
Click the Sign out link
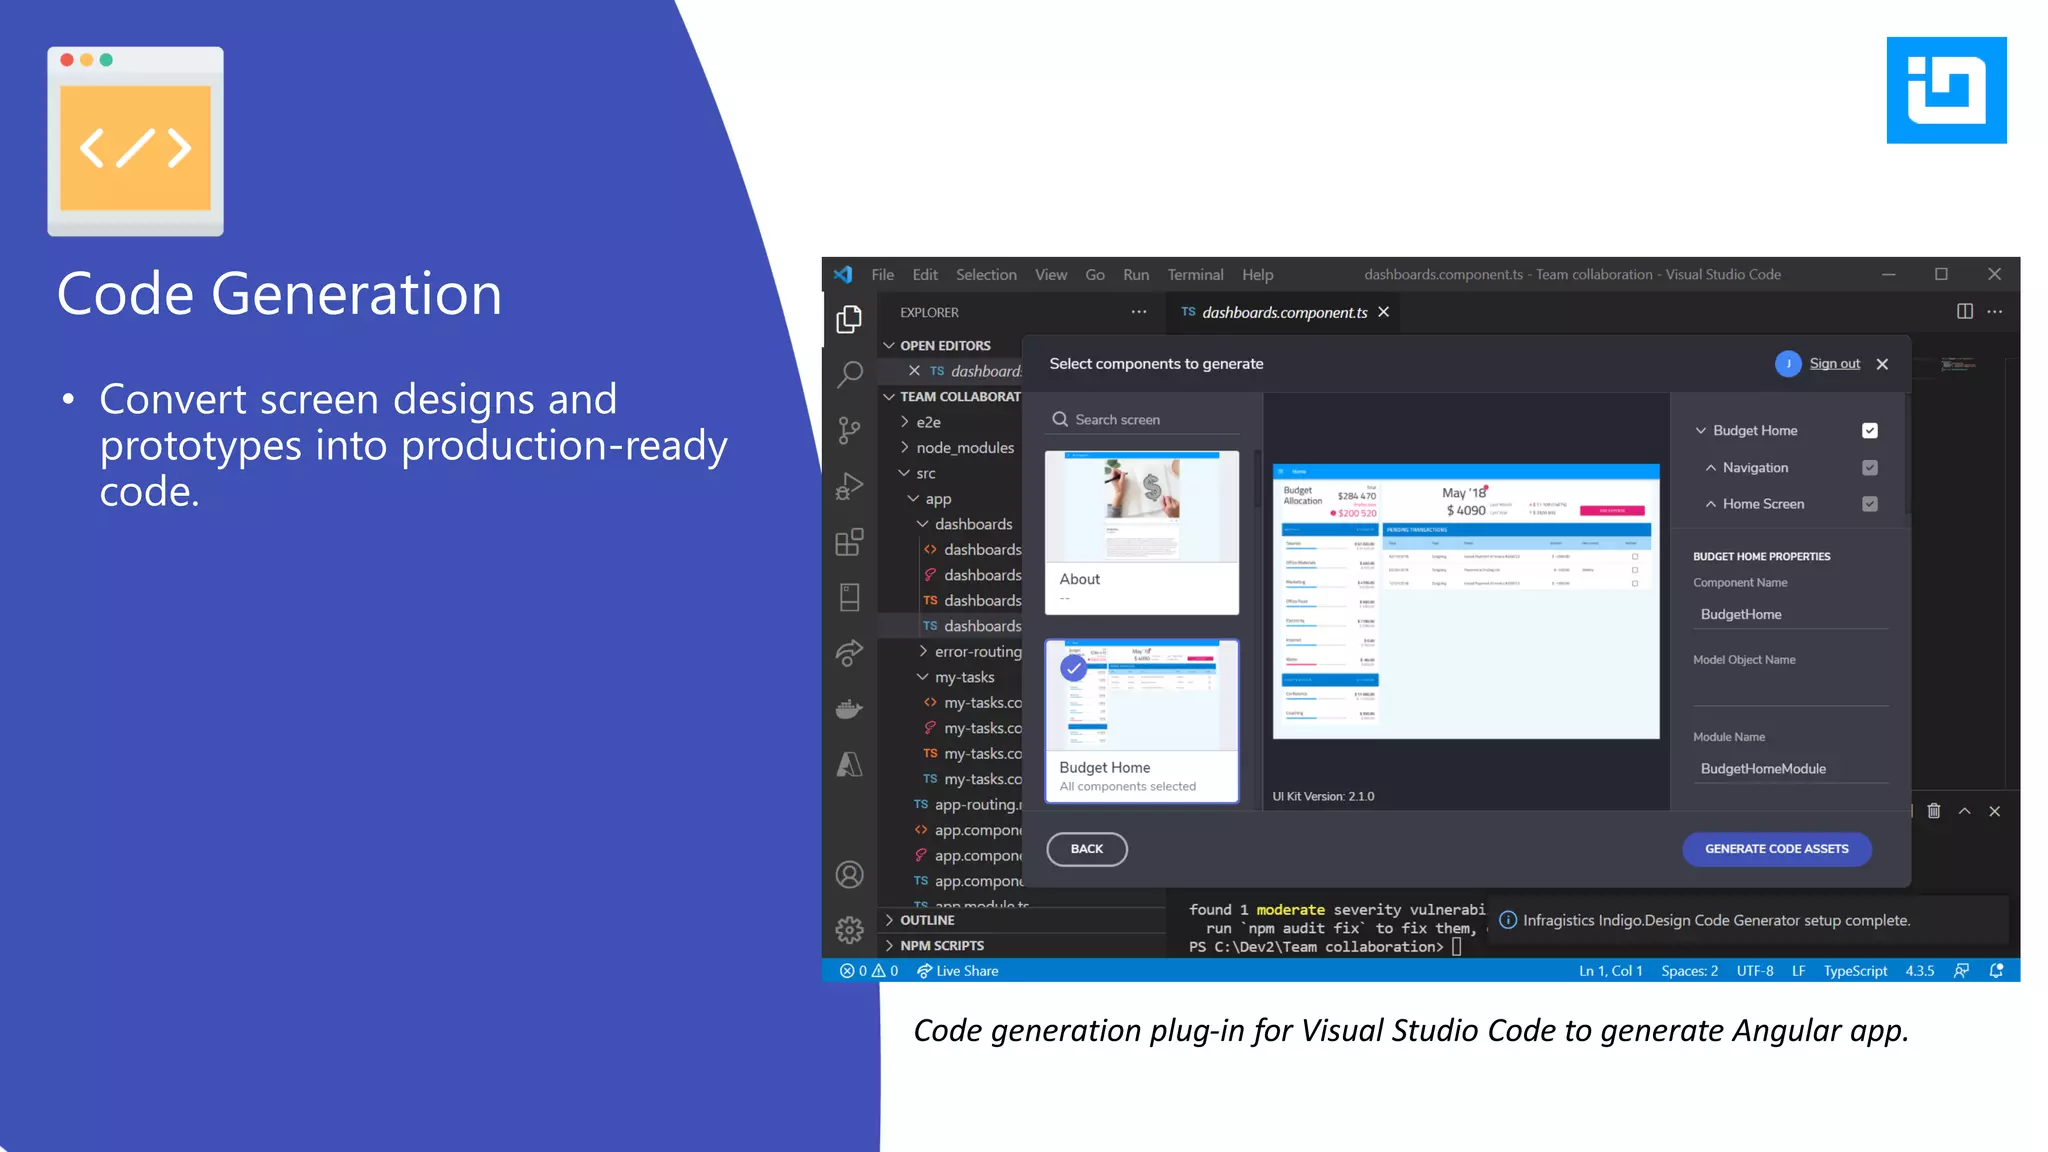(x=1835, y=364)
